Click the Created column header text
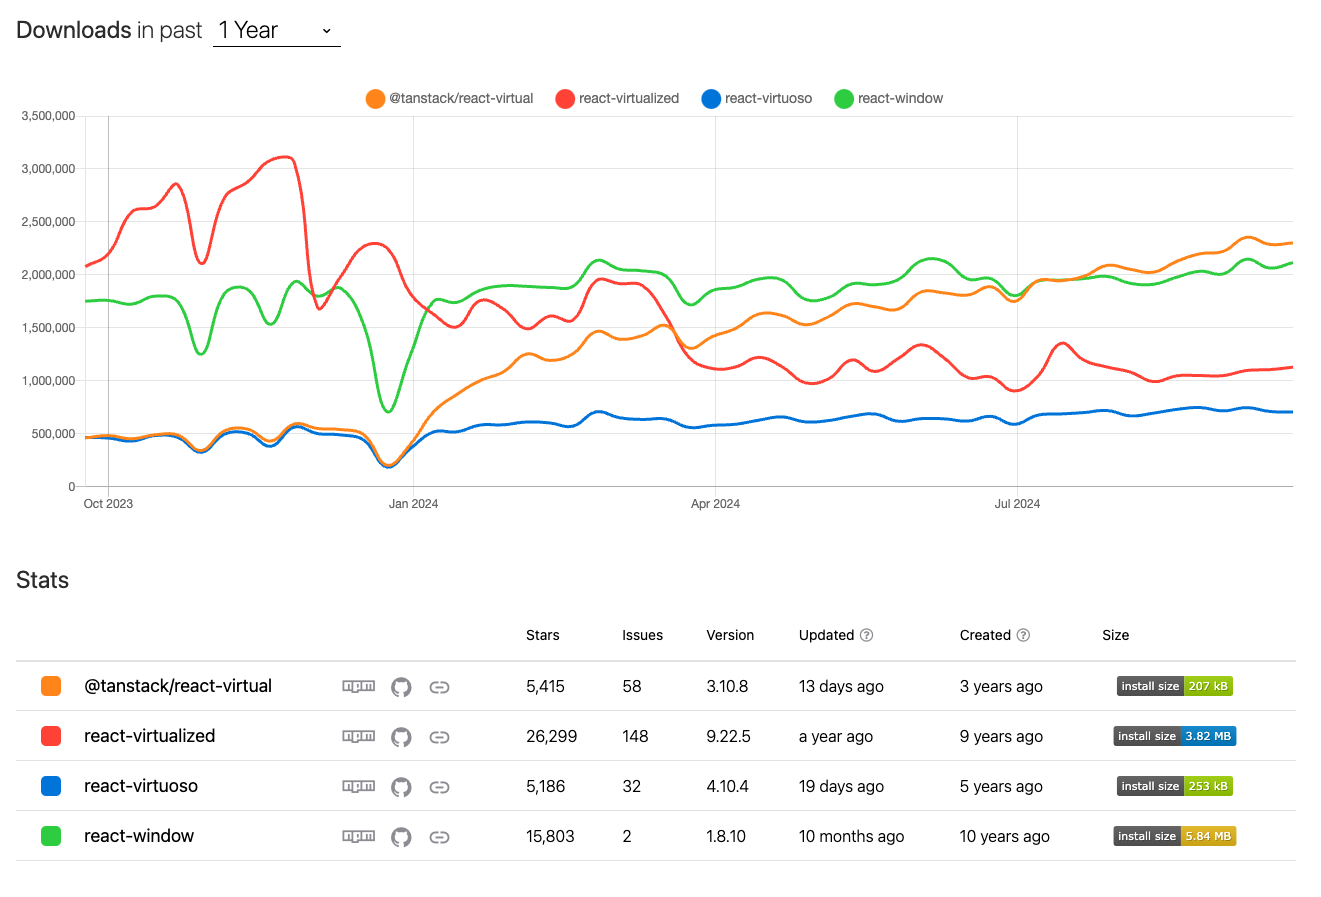 (985, 635)
